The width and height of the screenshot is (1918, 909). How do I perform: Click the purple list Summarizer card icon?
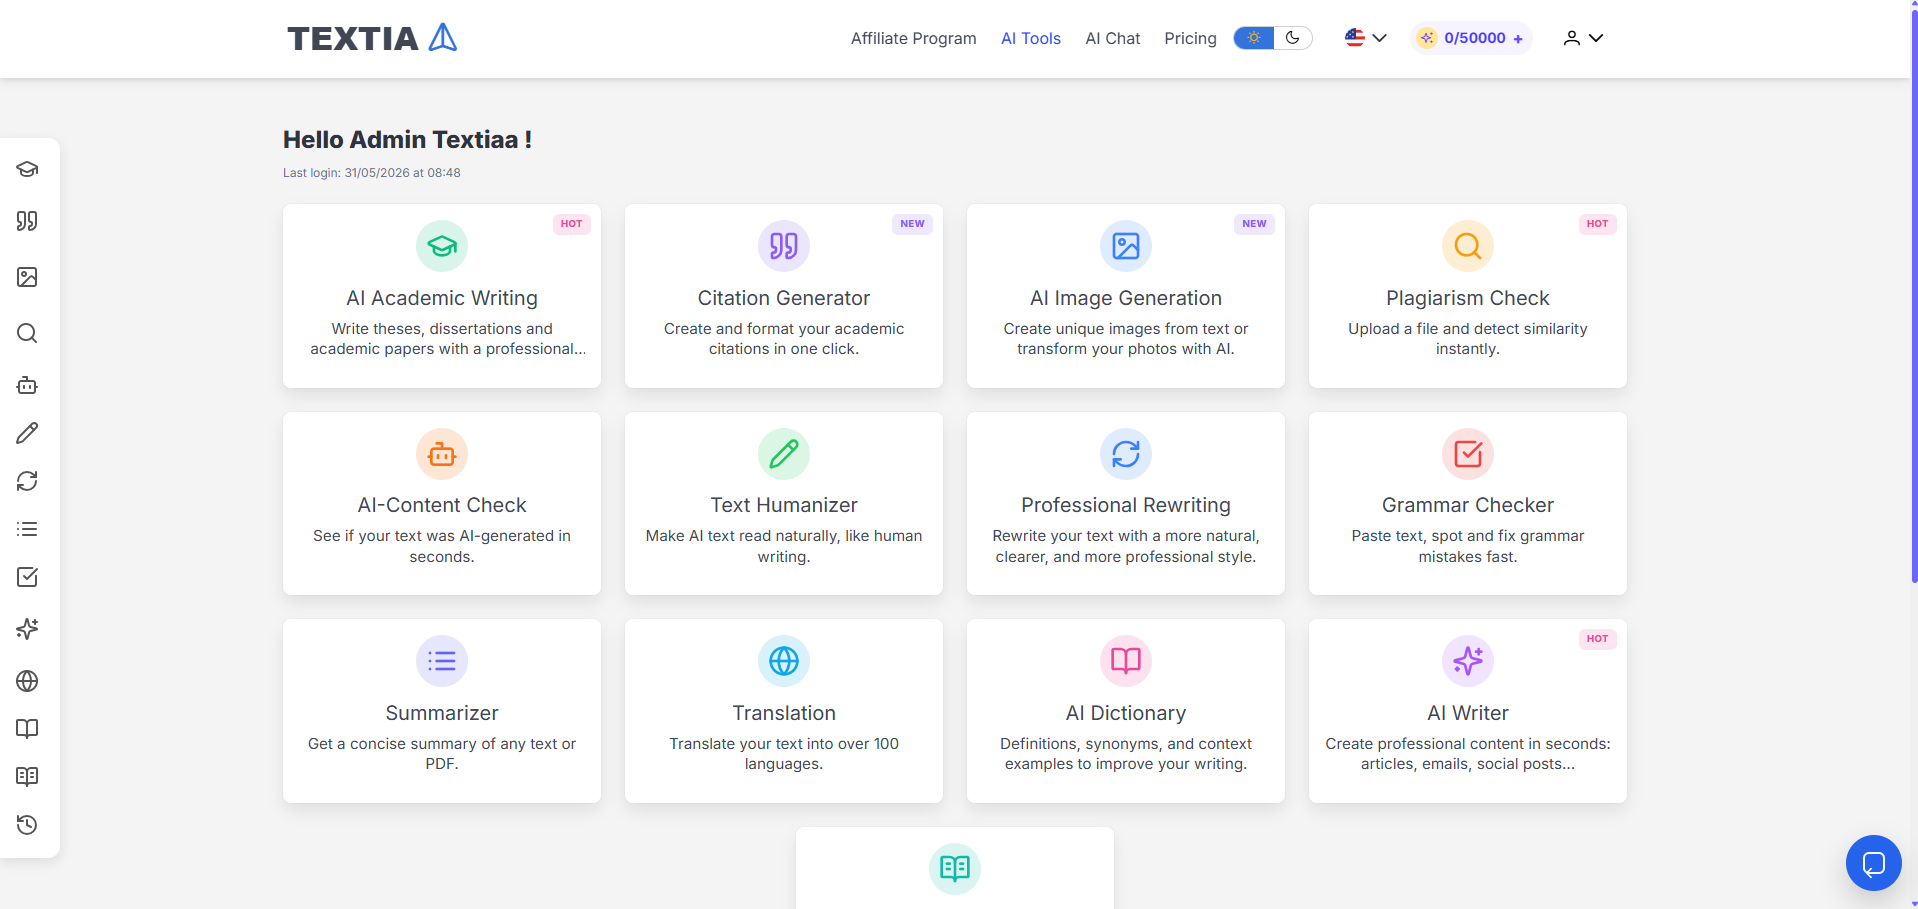pos(442,661)
